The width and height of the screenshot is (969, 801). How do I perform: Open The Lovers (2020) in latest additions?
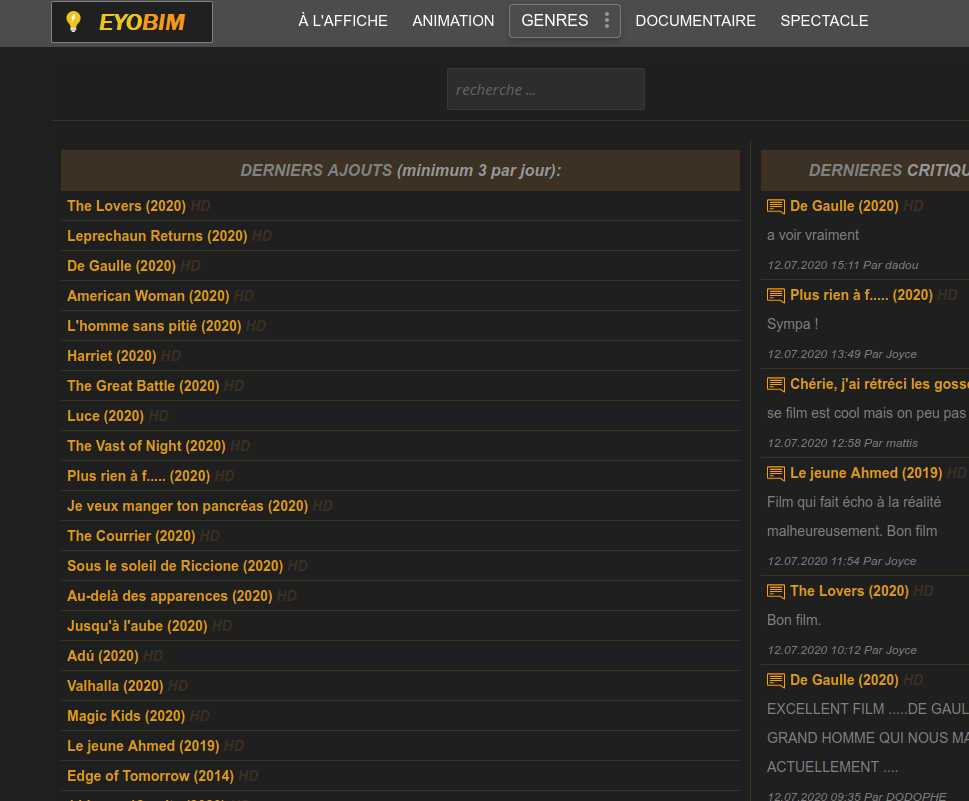point(126,206)
